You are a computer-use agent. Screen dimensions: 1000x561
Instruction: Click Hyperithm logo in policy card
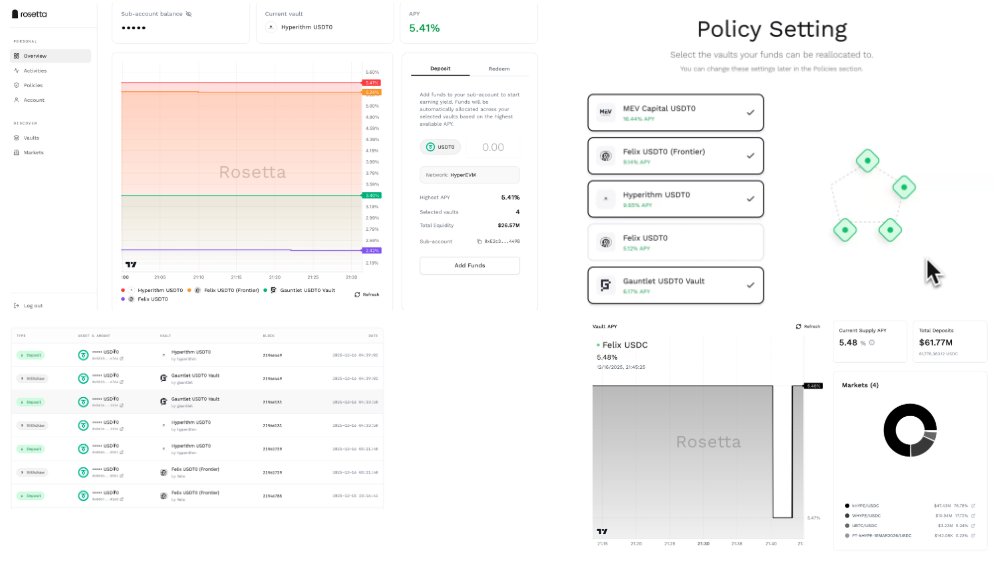605,199
